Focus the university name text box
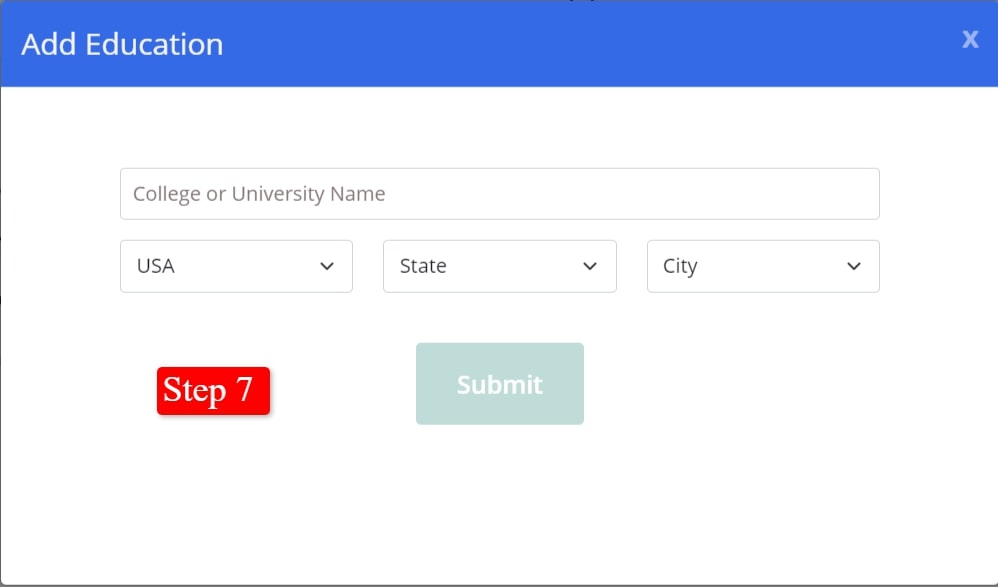This screenshot has height=587, width=998. 499,194
